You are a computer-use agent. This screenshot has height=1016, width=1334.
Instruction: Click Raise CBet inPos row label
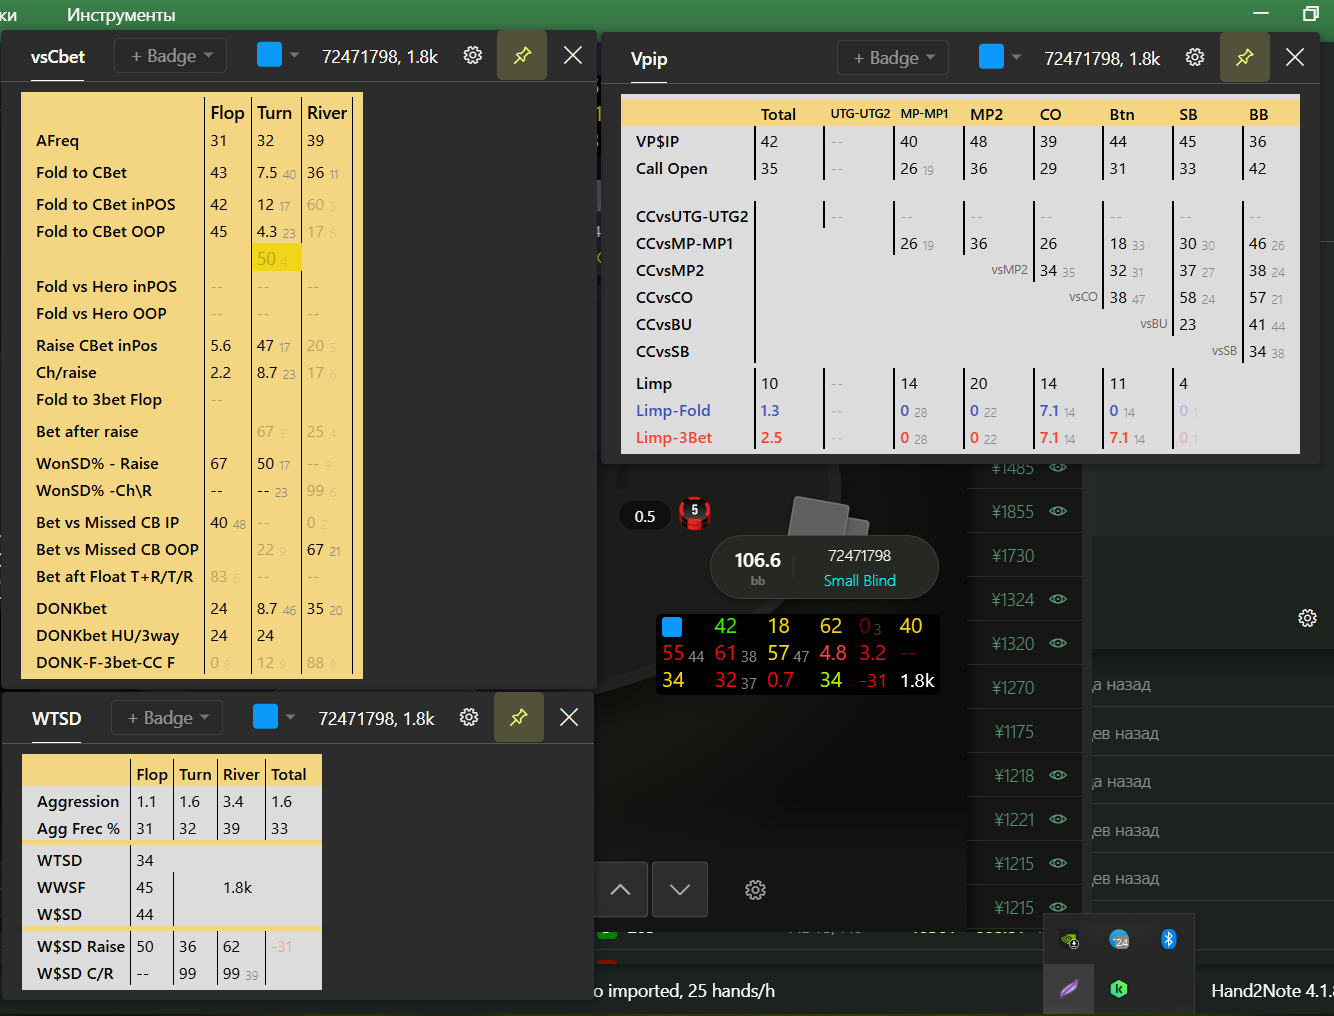(96, 345)
